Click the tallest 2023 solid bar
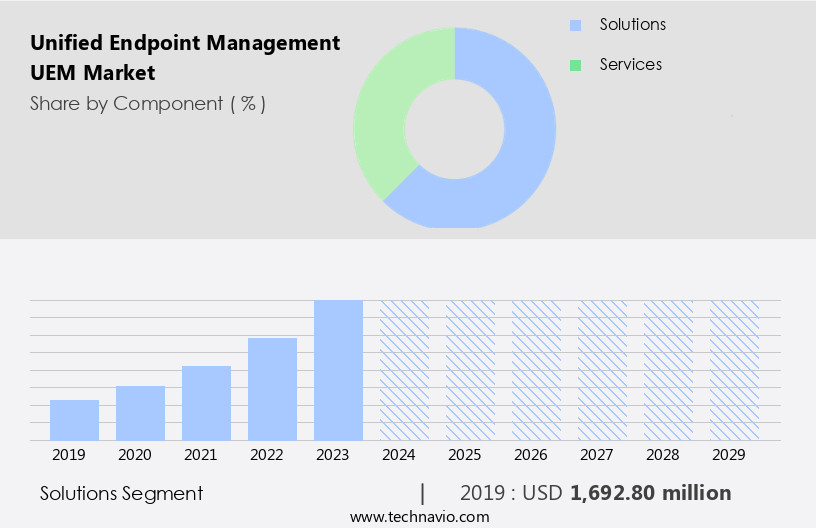The height and width of the screenshot is (528, 816). tap(338, 370)
